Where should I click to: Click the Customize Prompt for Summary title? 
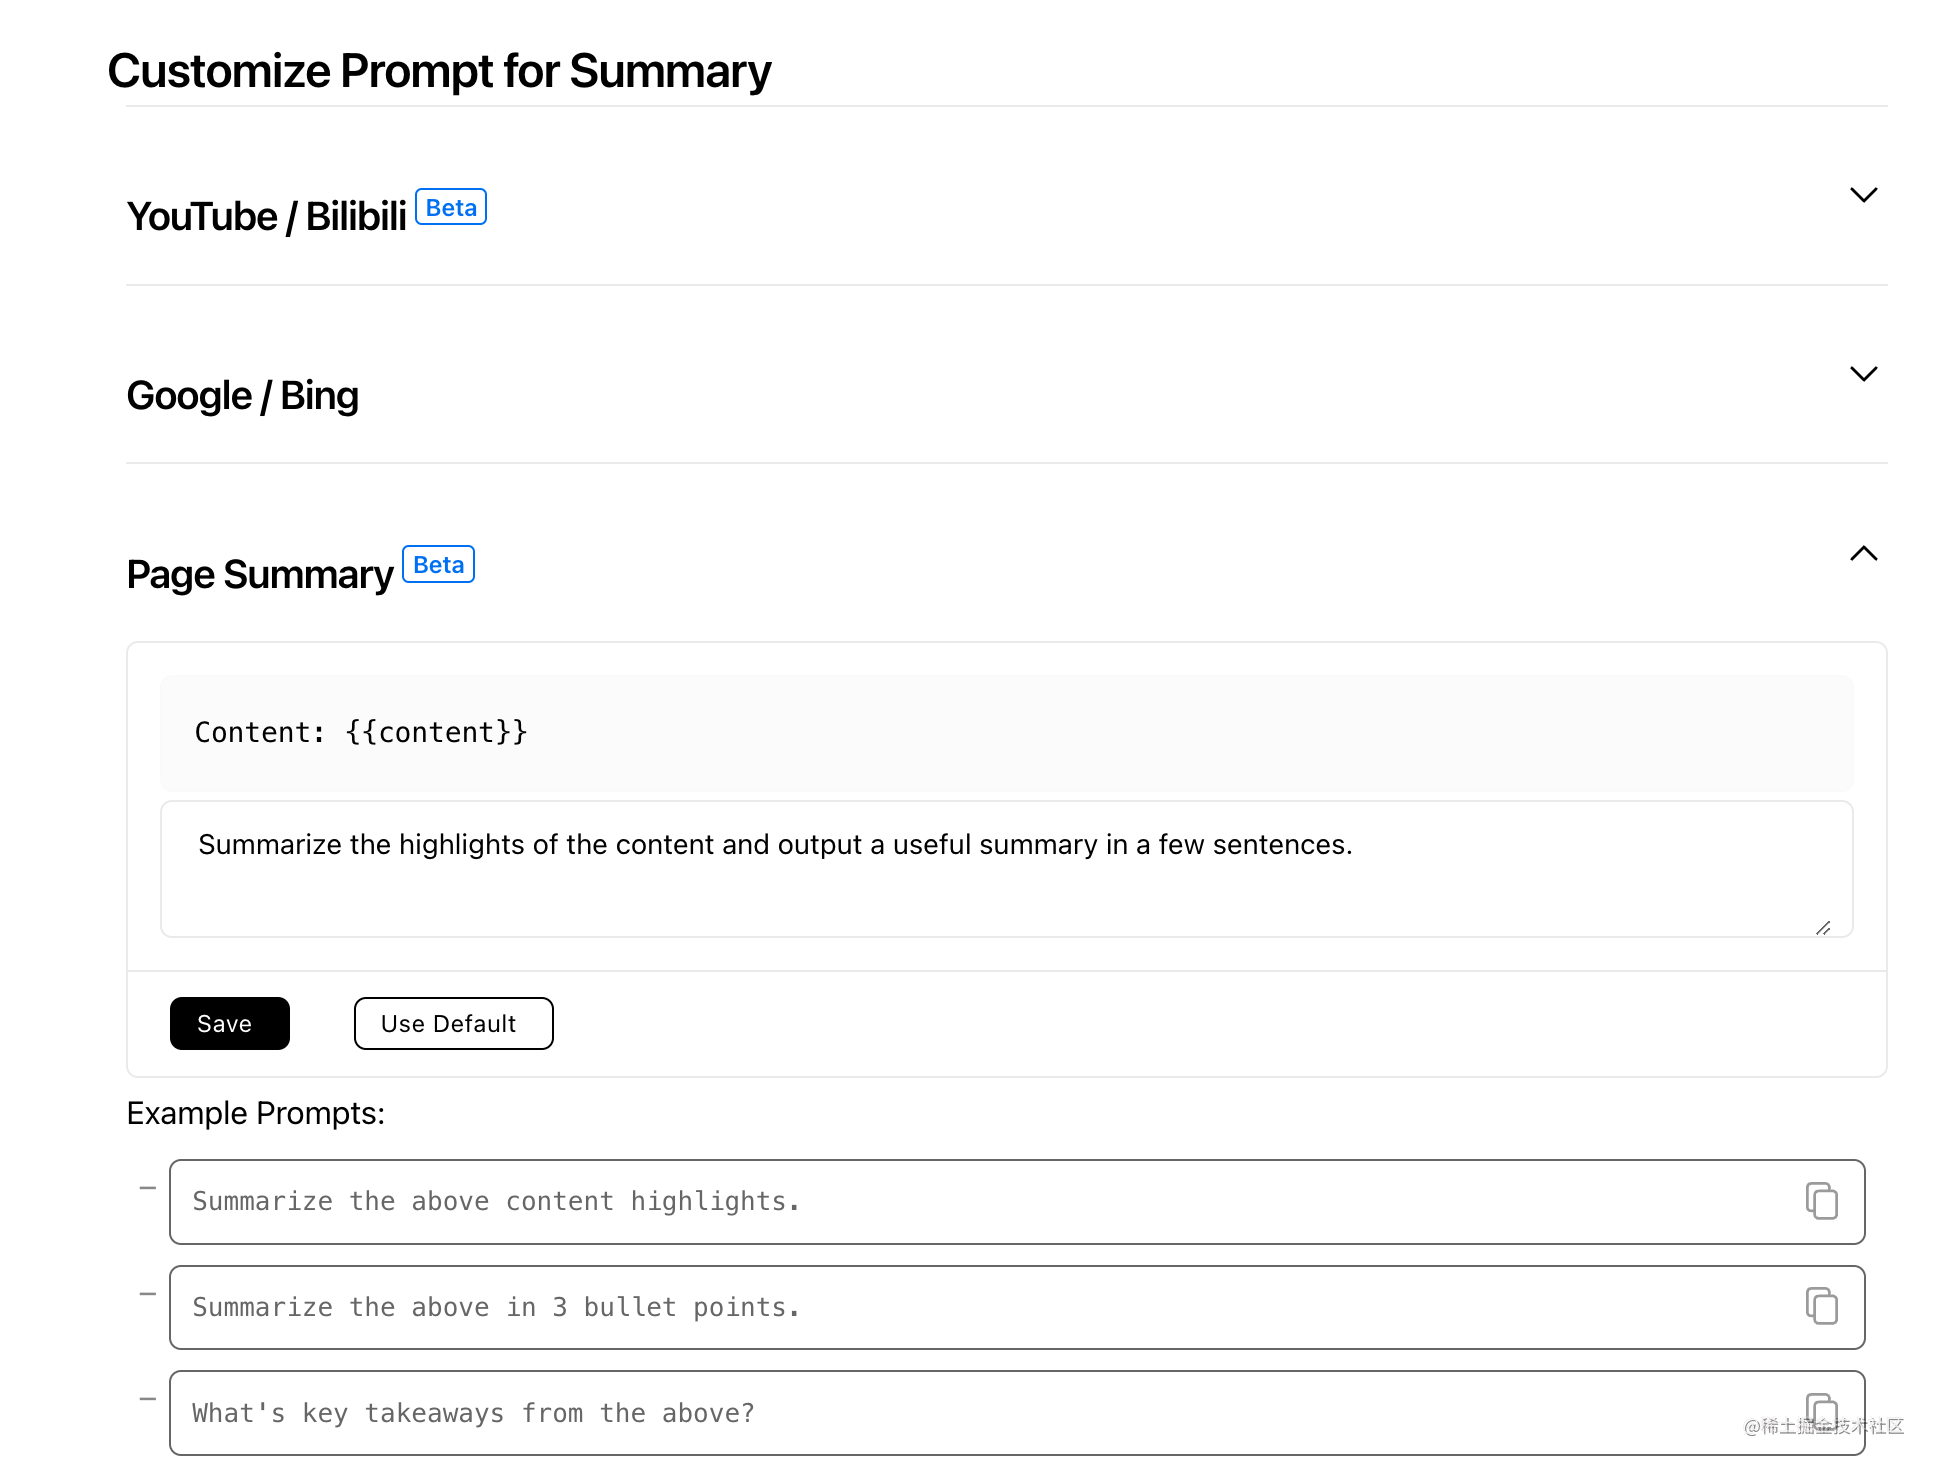click(x=439, y=71)
